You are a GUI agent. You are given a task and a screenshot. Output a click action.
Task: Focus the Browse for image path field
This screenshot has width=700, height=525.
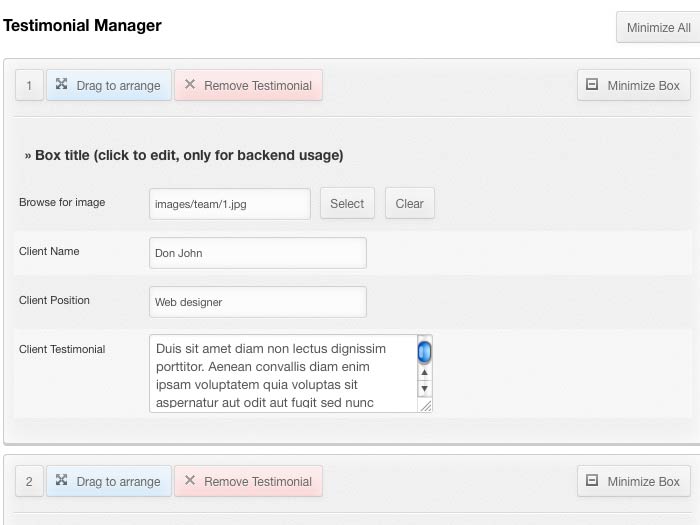pyautogui.click(x=229, y=203)
